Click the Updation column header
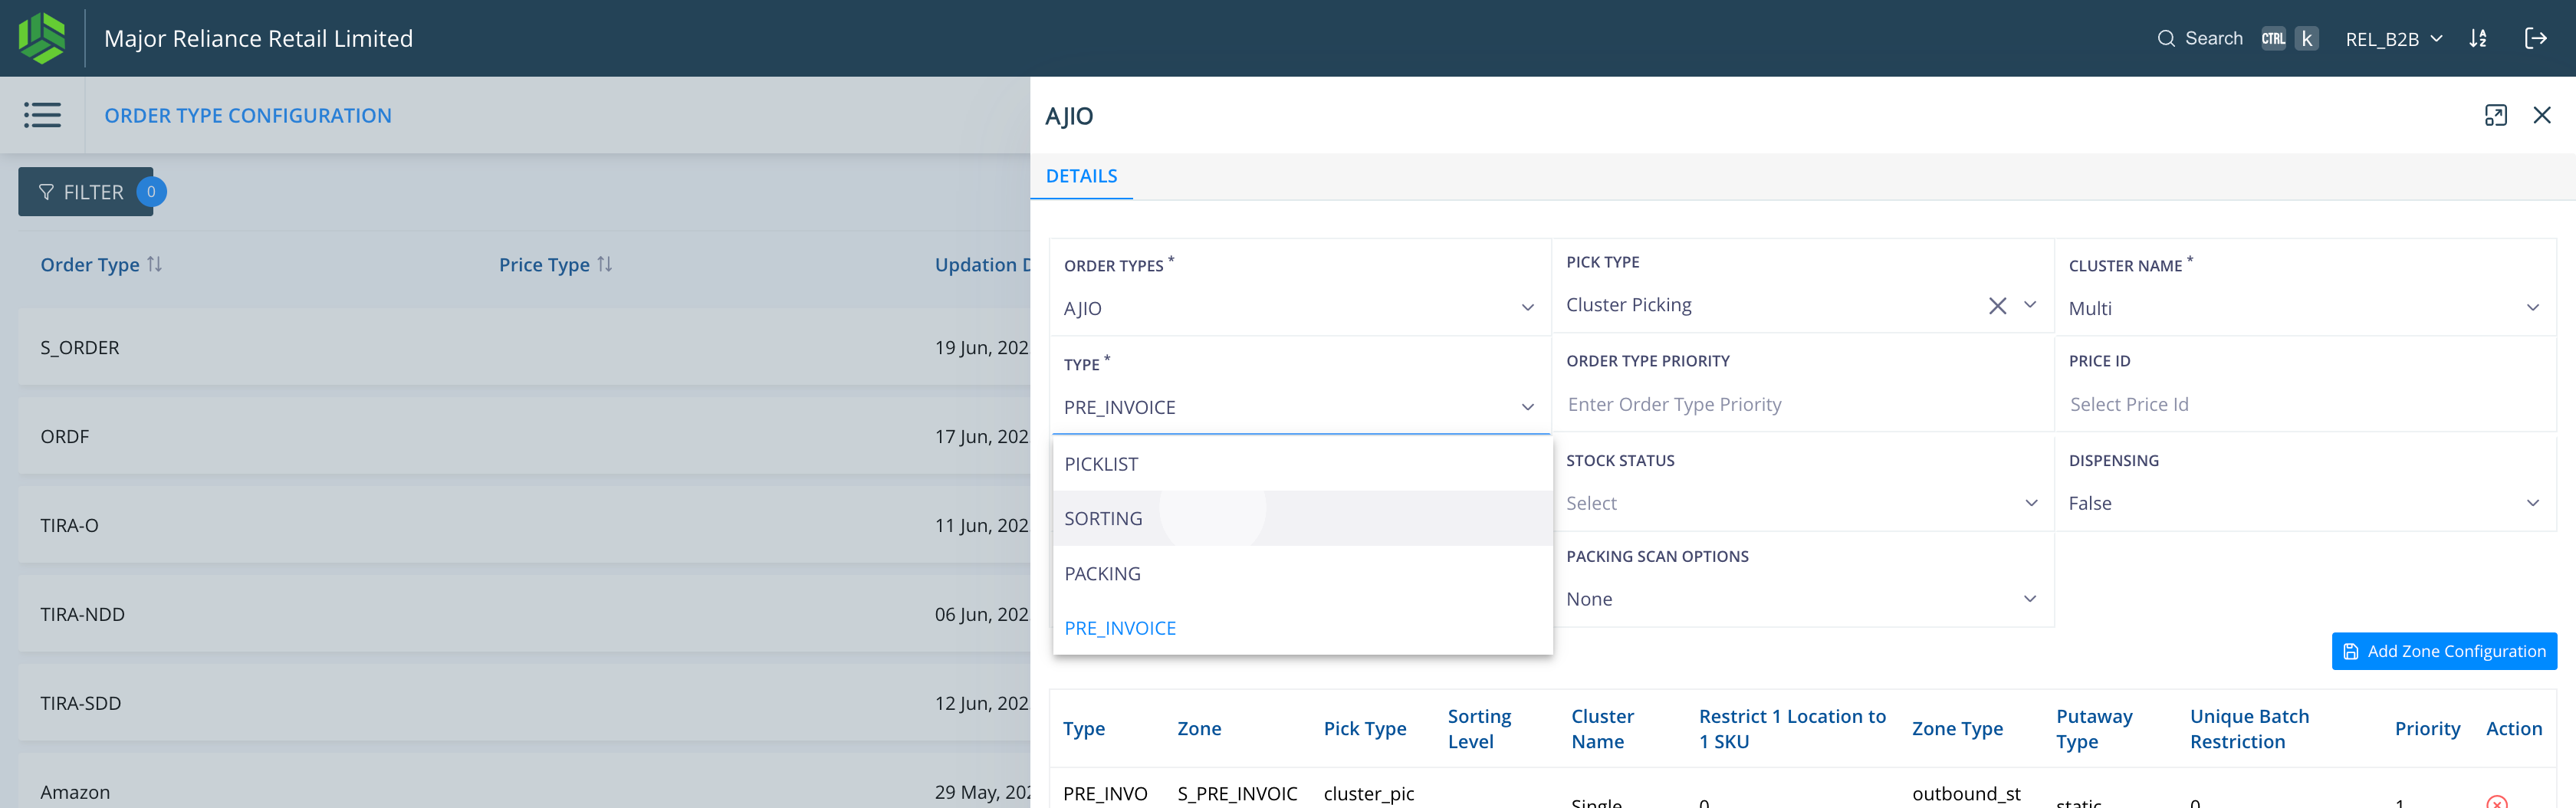Image resolution: width=2576 pixels, height=808 pixels. click(982, 264)
